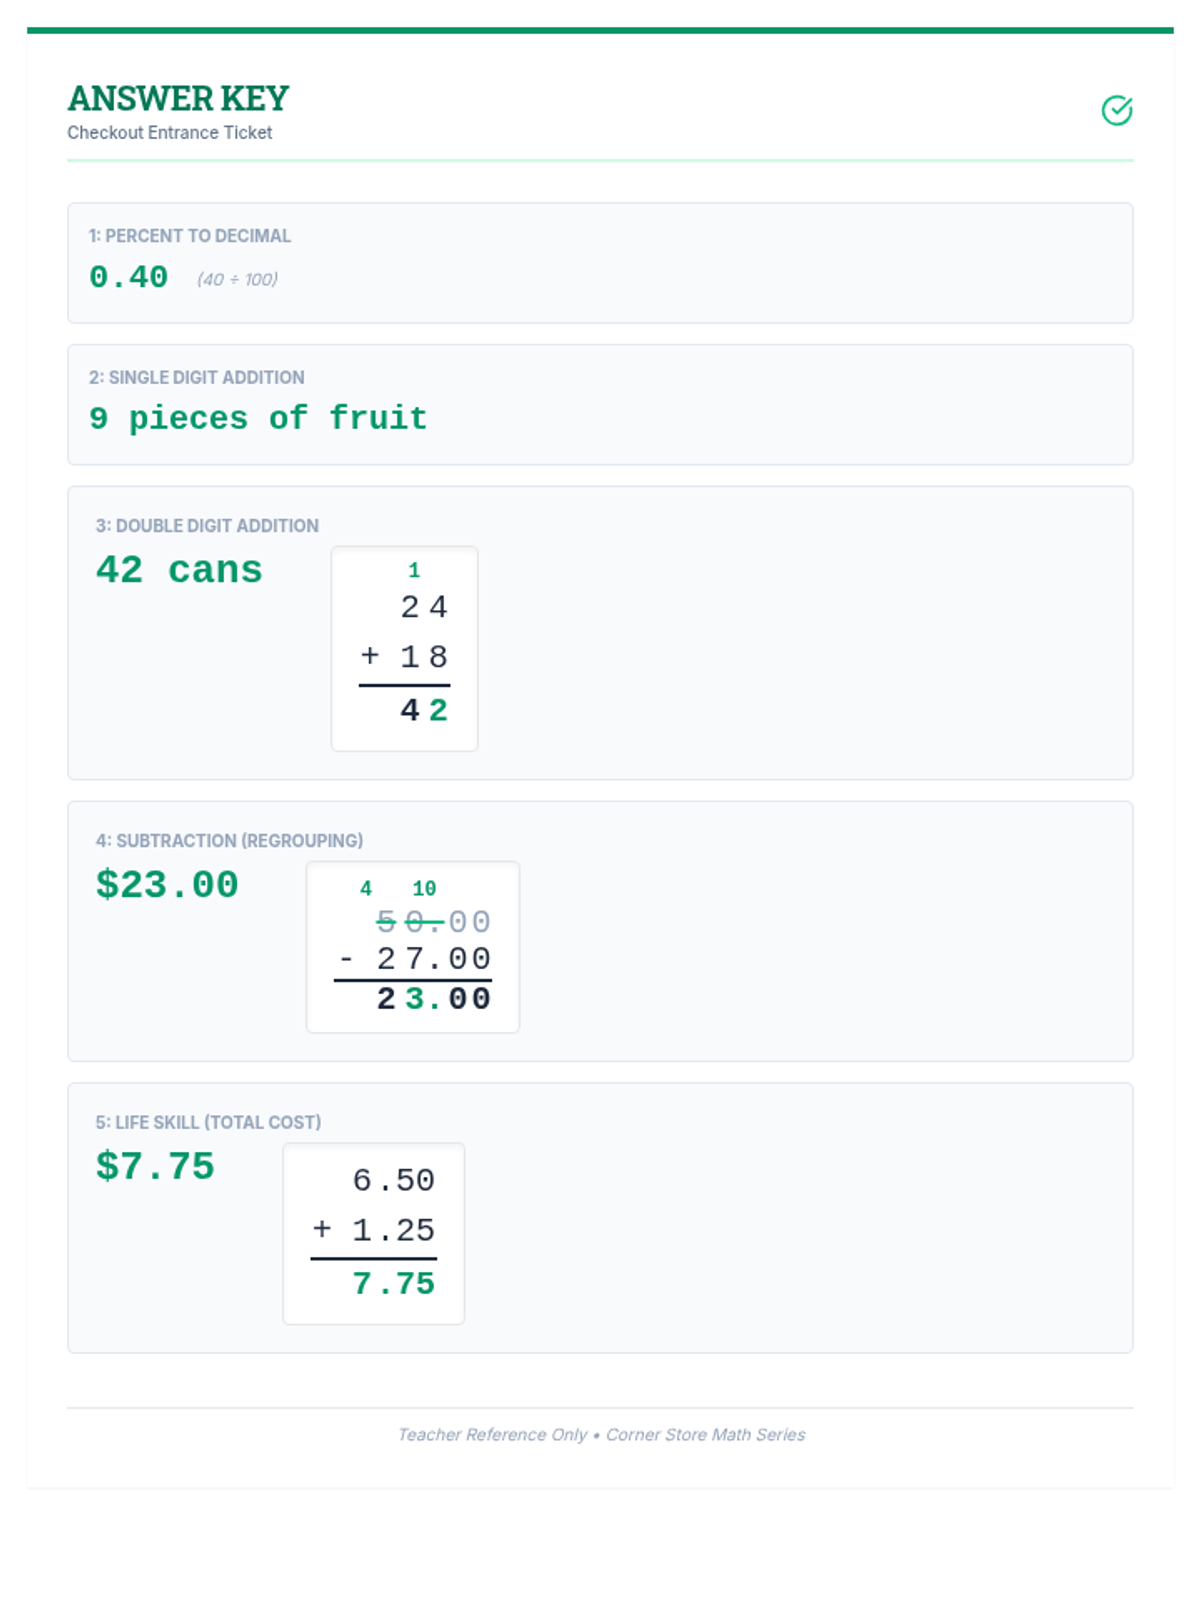This screenshot has width=1200, height=1600.
Task: Click the (40 ÷ 100) hint text
Action: tap(237, 280)
